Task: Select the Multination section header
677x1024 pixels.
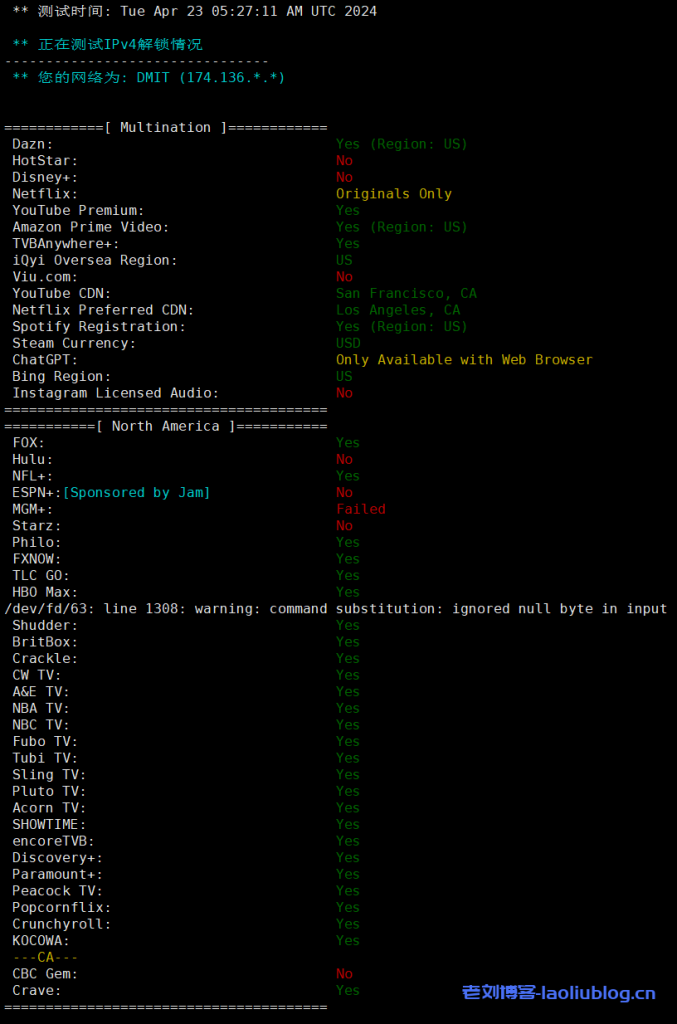Action: pos(166,127)
